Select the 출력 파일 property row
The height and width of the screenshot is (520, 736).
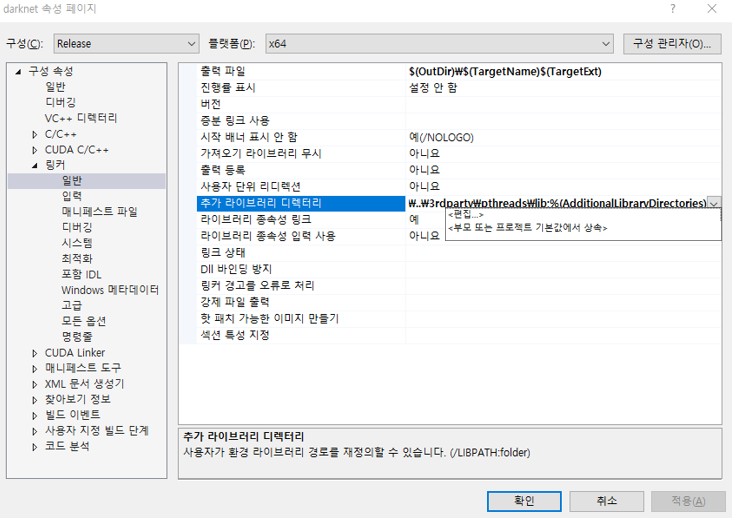[459, 71]
